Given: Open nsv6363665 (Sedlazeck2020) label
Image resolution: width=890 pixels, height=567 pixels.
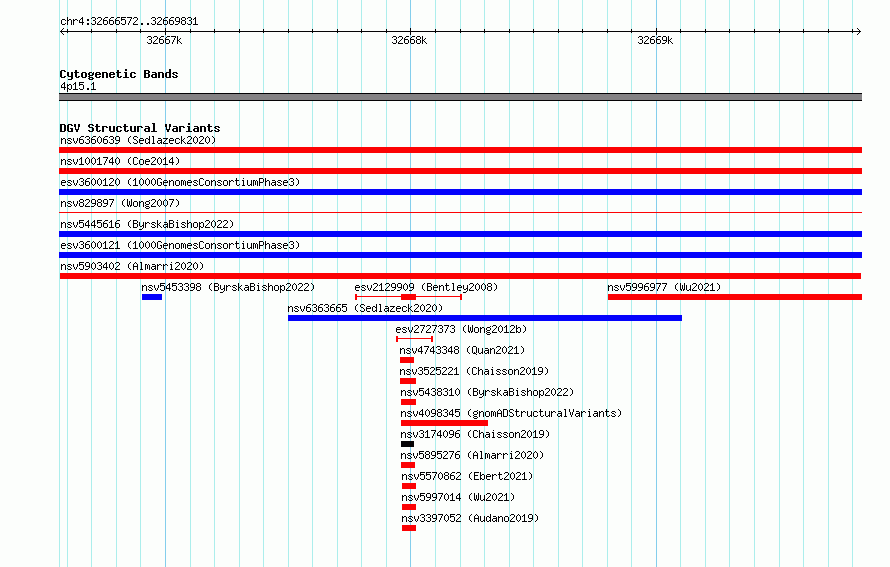Looking at the screenshot, I should point(365,308).
